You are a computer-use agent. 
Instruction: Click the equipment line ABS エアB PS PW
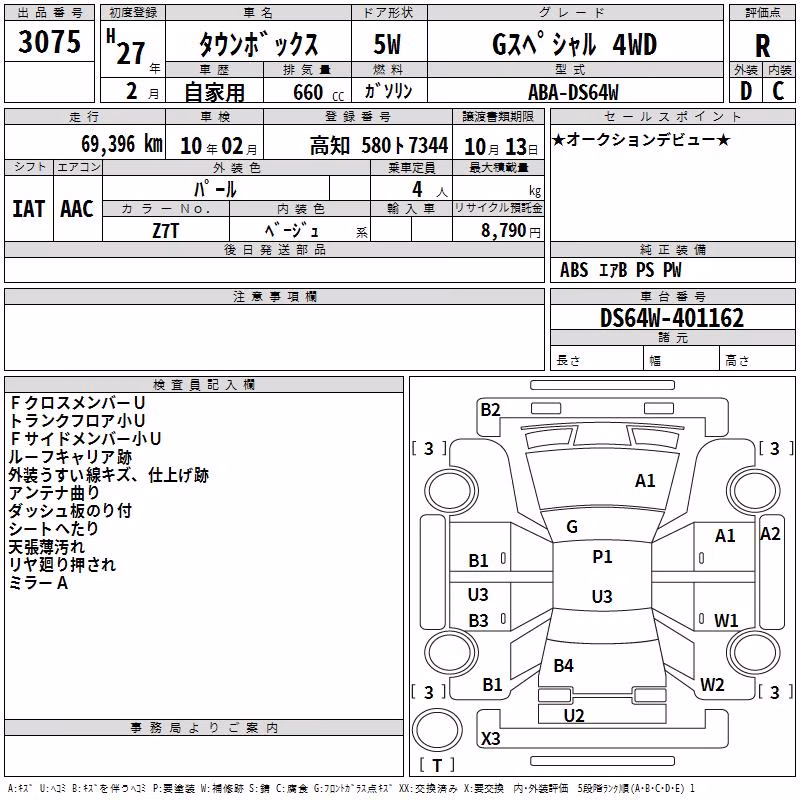click(x=620, y=270)
